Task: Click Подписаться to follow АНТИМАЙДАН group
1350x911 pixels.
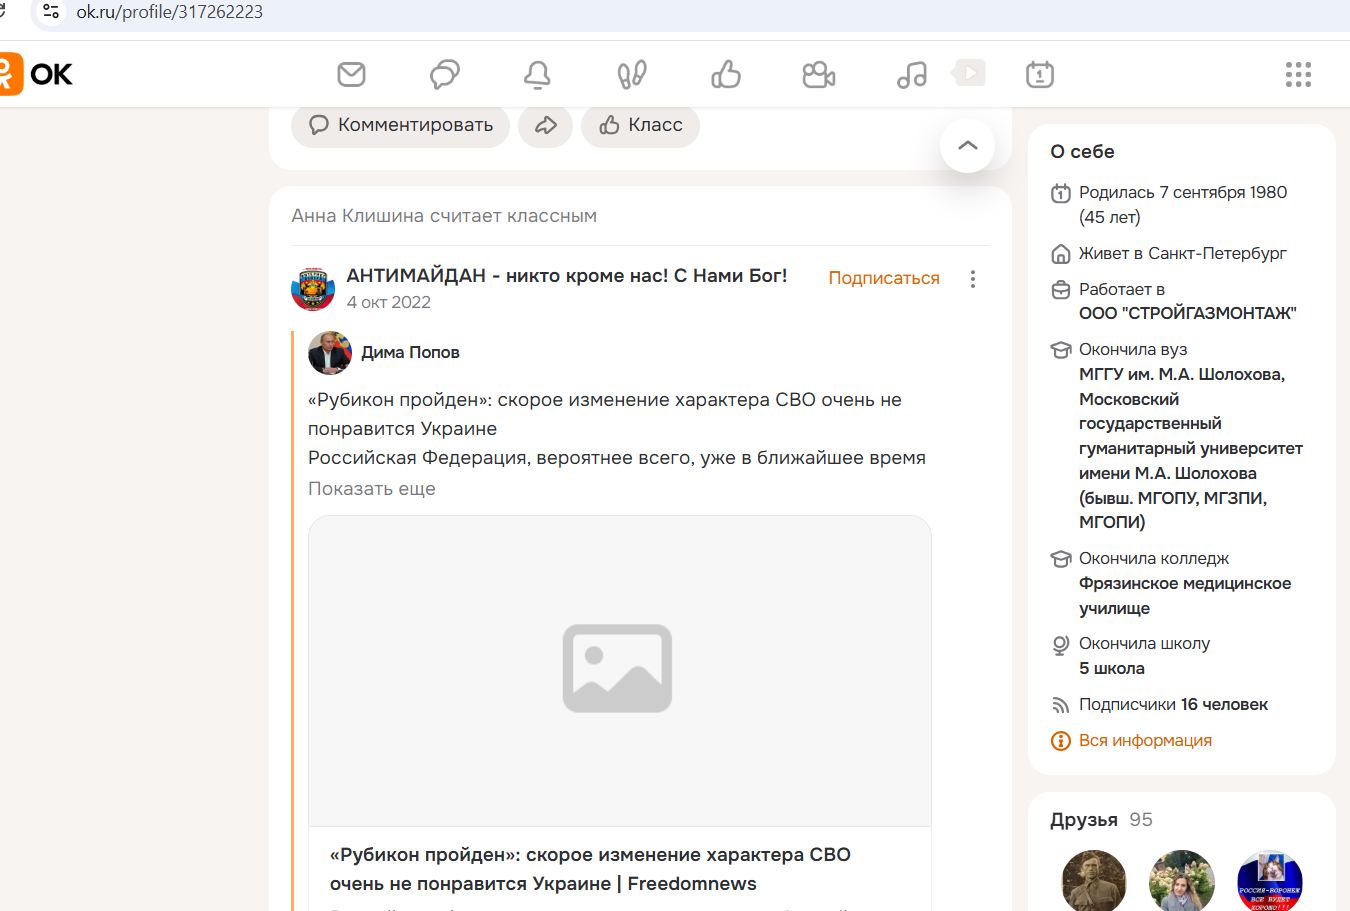Action: pyautogui.click(x=883, y=278)
